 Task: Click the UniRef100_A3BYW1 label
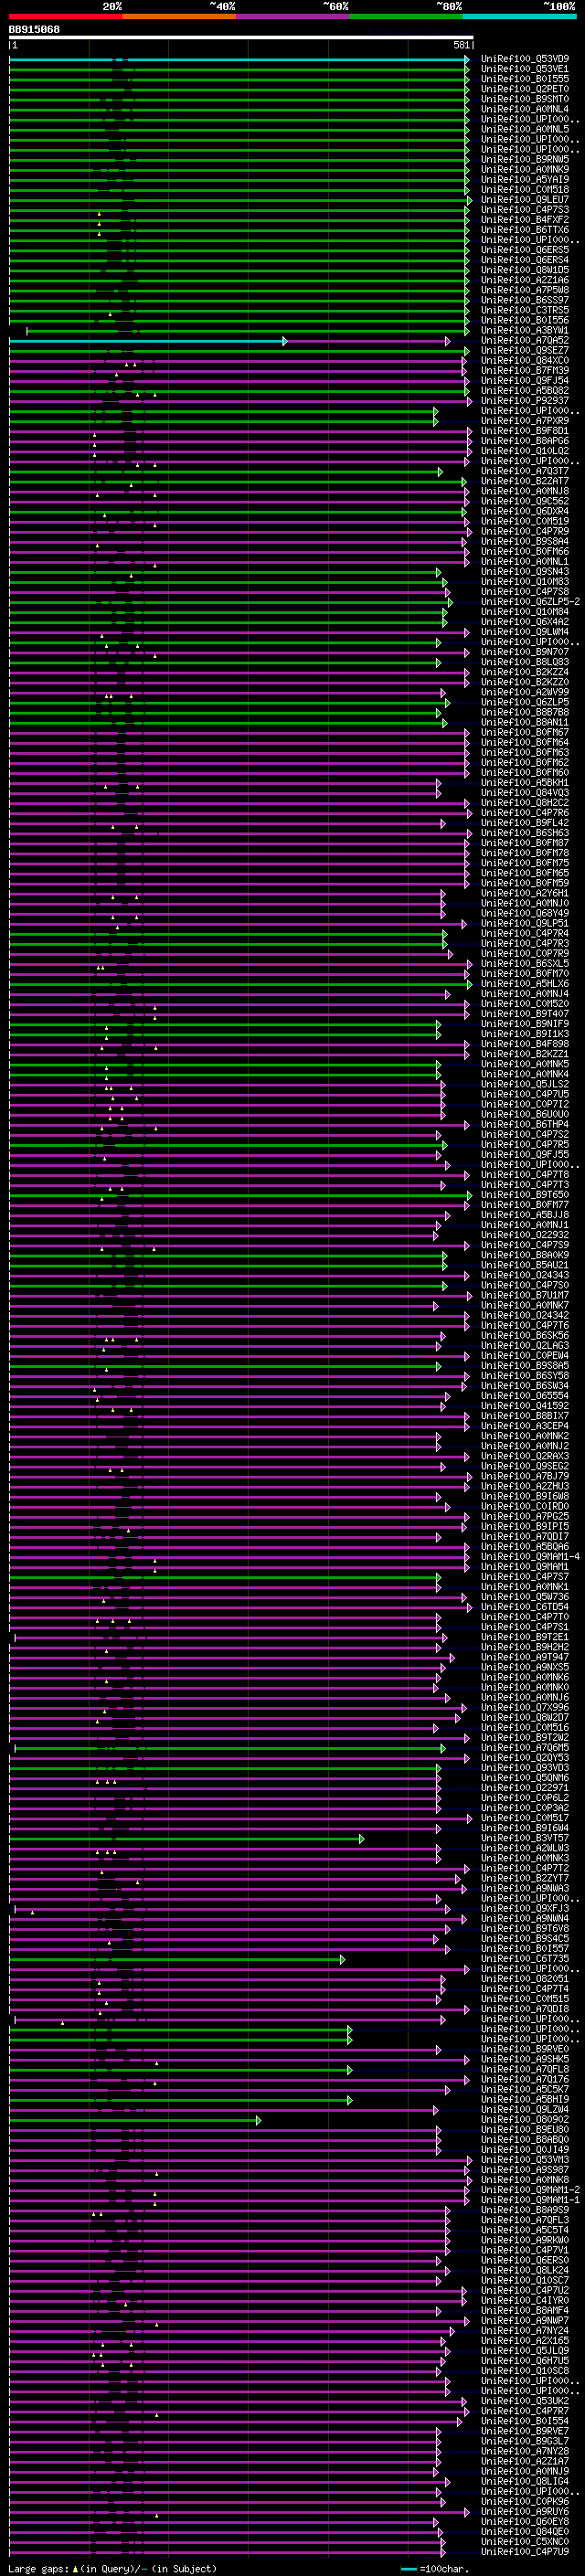524,330
